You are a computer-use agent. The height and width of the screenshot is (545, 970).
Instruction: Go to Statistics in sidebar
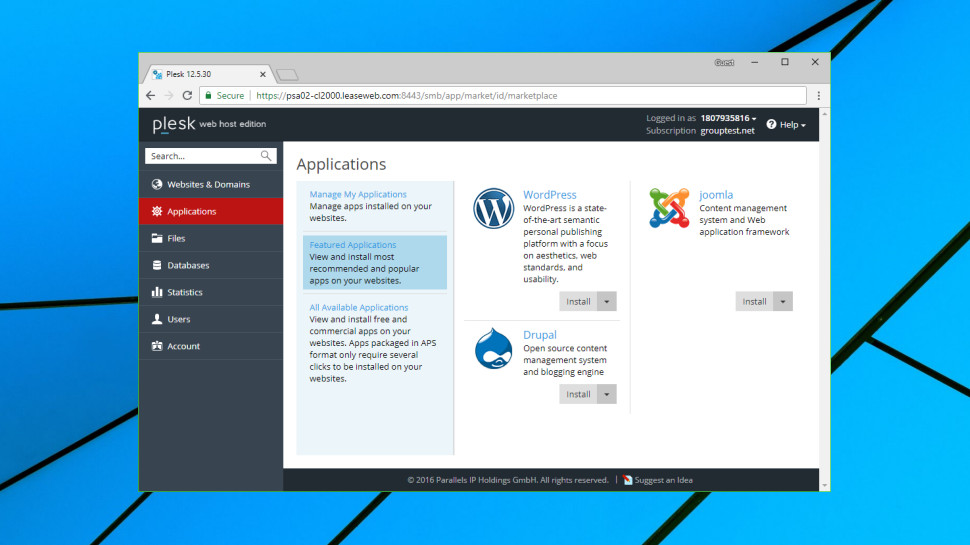point(211,292)
